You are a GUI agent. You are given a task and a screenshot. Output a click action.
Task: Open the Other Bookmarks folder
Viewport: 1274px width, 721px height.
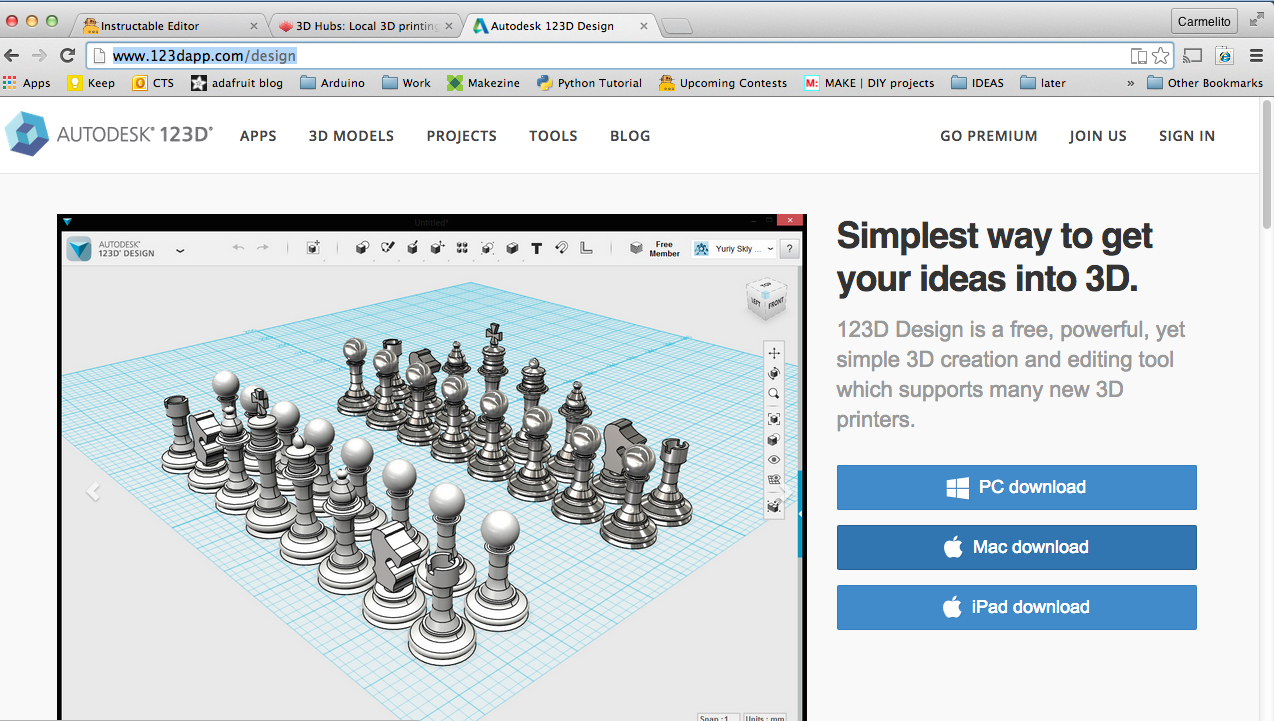[x=1205, y=83]
